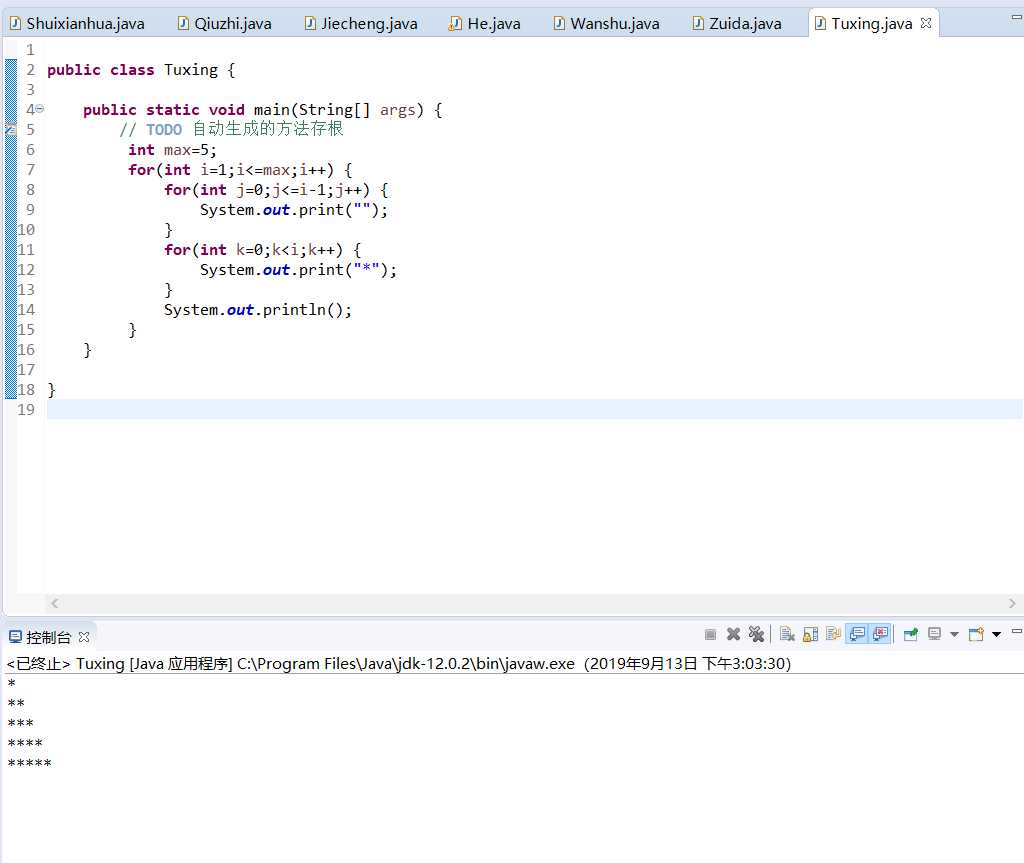The image size is (1024, 863).
Task: Click the line number 7 in gutter
Action: [30, 170]
